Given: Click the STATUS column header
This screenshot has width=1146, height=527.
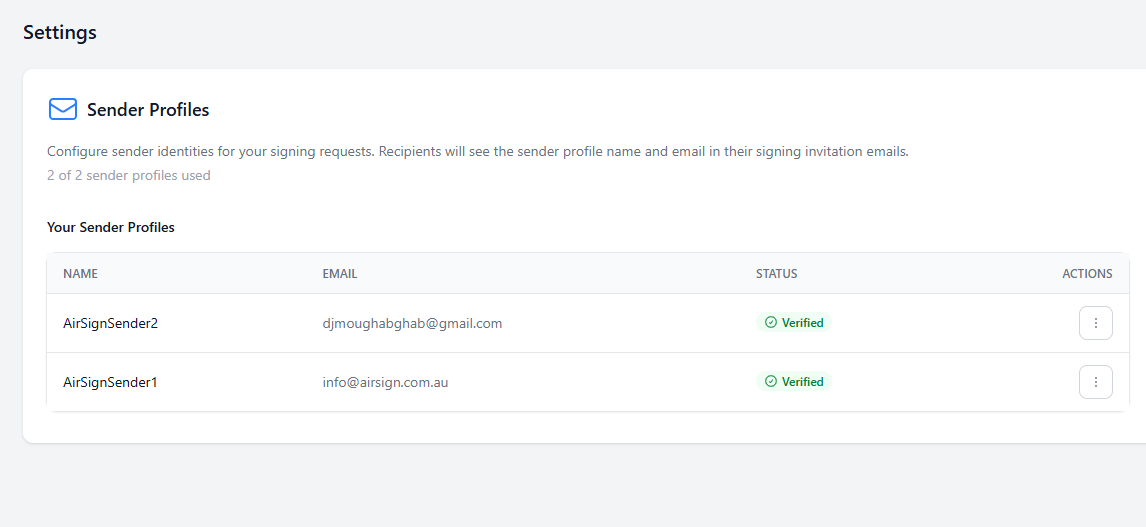Looking at the screenshot, I should click(x=776, y=274).
